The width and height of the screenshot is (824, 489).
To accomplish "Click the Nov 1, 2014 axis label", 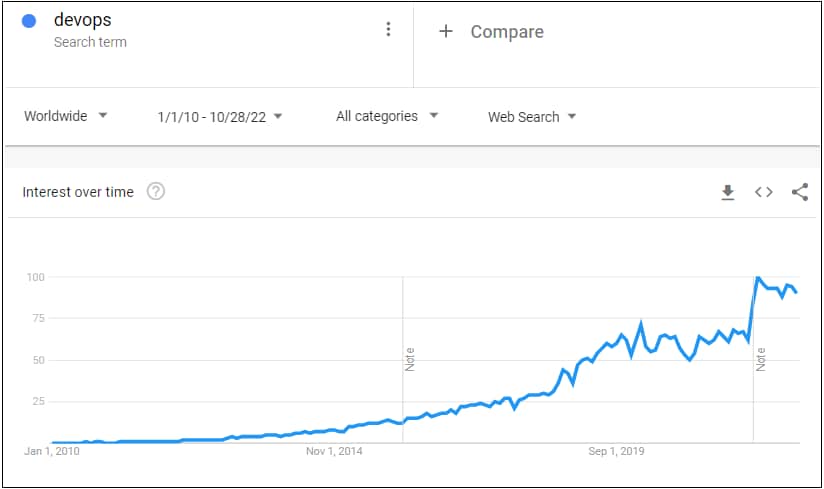I will click(x=335, y=451).
